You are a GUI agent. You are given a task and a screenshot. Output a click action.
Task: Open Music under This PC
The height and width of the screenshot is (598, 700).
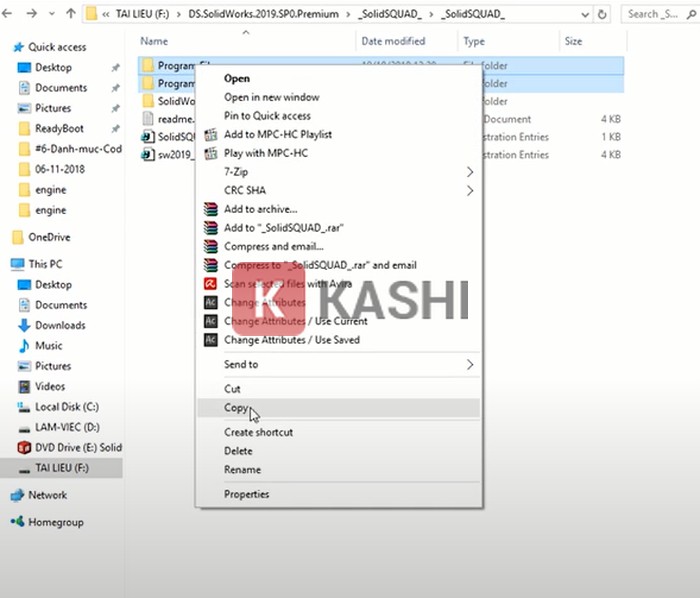[49, 346]
